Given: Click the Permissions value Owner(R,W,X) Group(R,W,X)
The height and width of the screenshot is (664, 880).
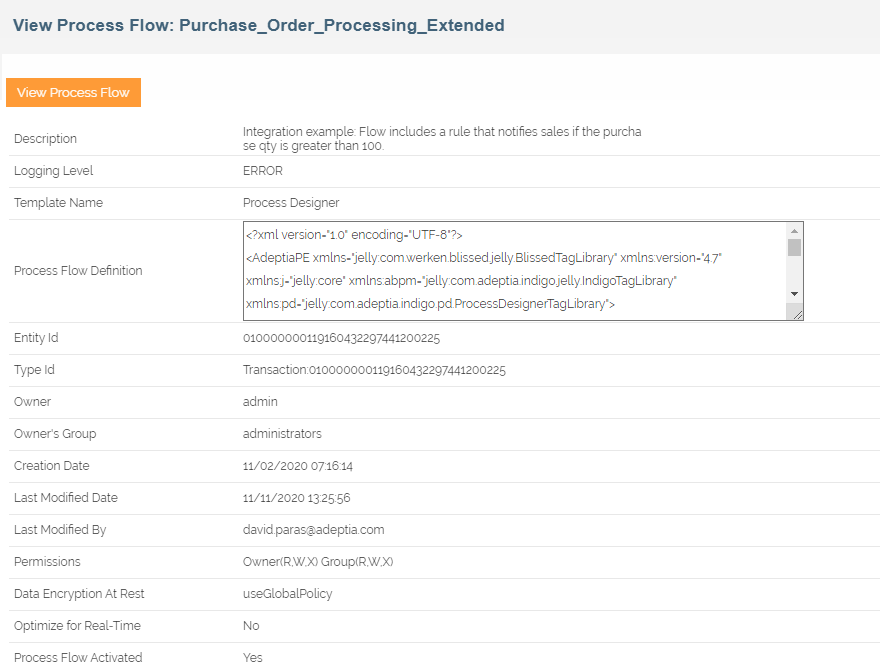Looking at the screenshot, I should coord(318,562).
